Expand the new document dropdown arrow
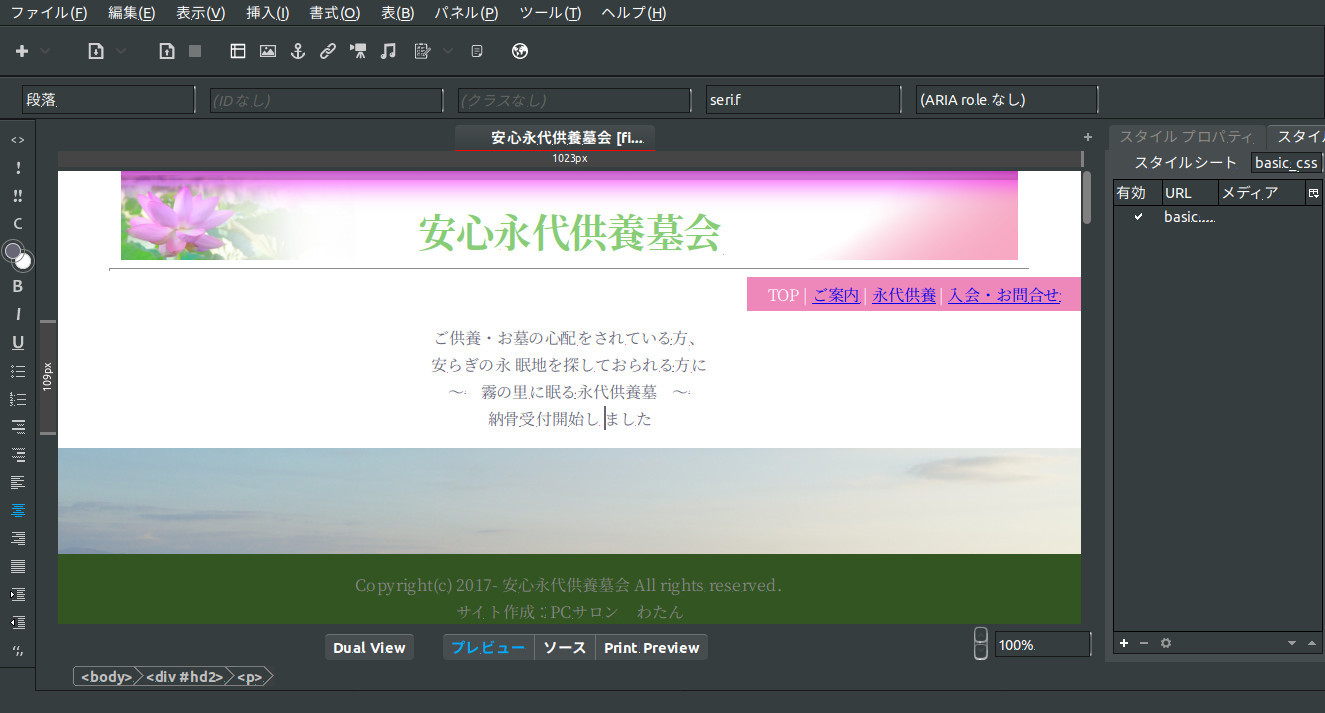This screenshot has width=1325, height=713. [45, 51]
